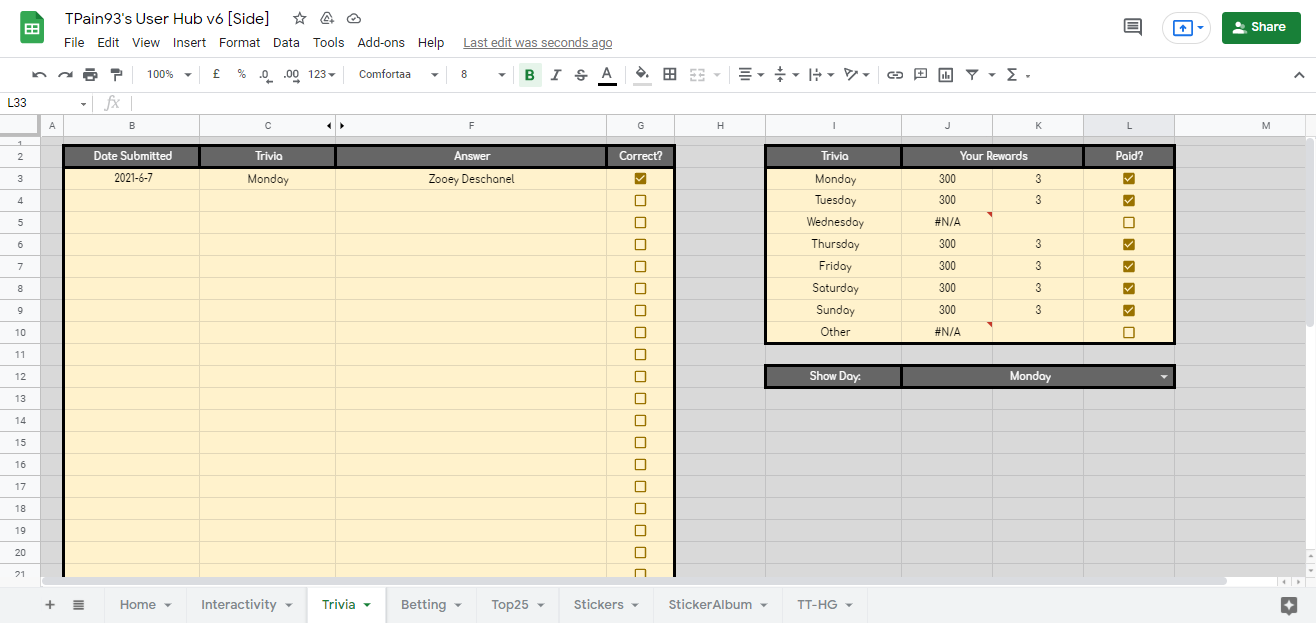
Task: Format as percent
Action: (x=241, y=74)
